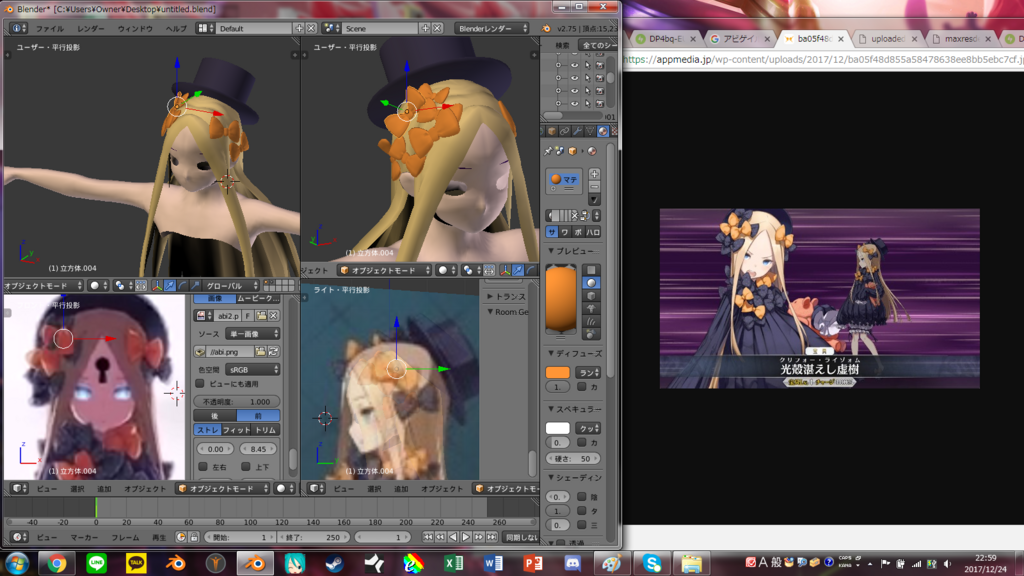
Task: Open Skype from the taskbar
Action: [651, 563]
